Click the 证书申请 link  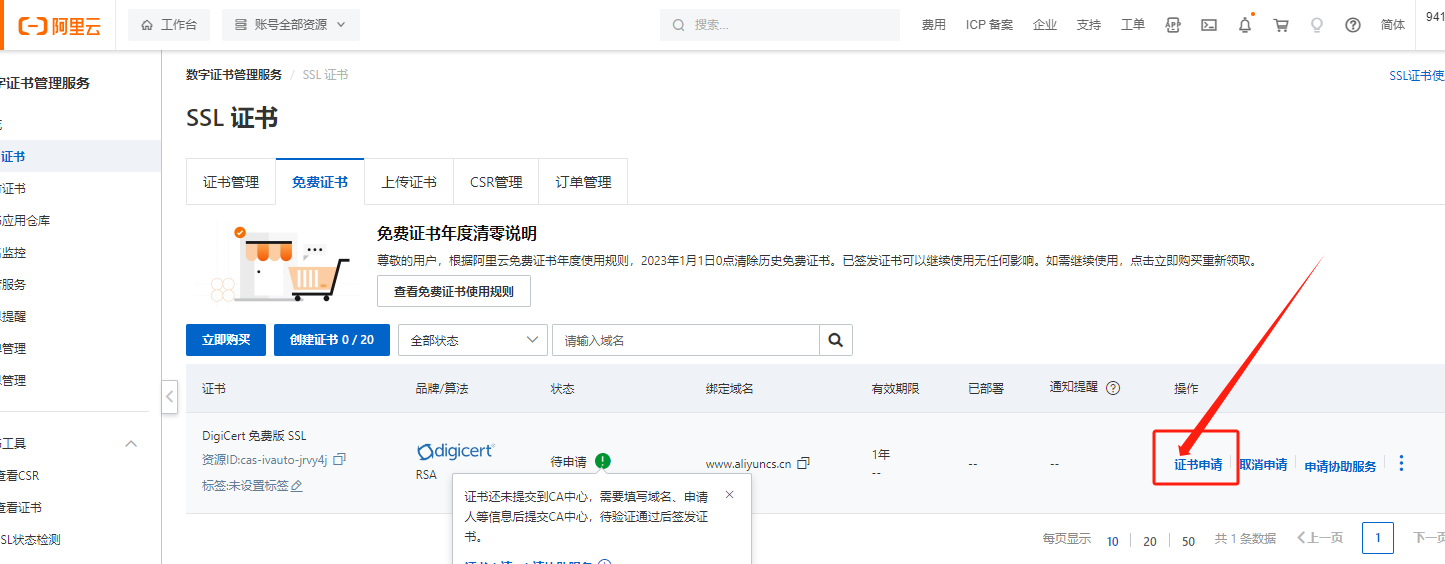(1198, 465)
